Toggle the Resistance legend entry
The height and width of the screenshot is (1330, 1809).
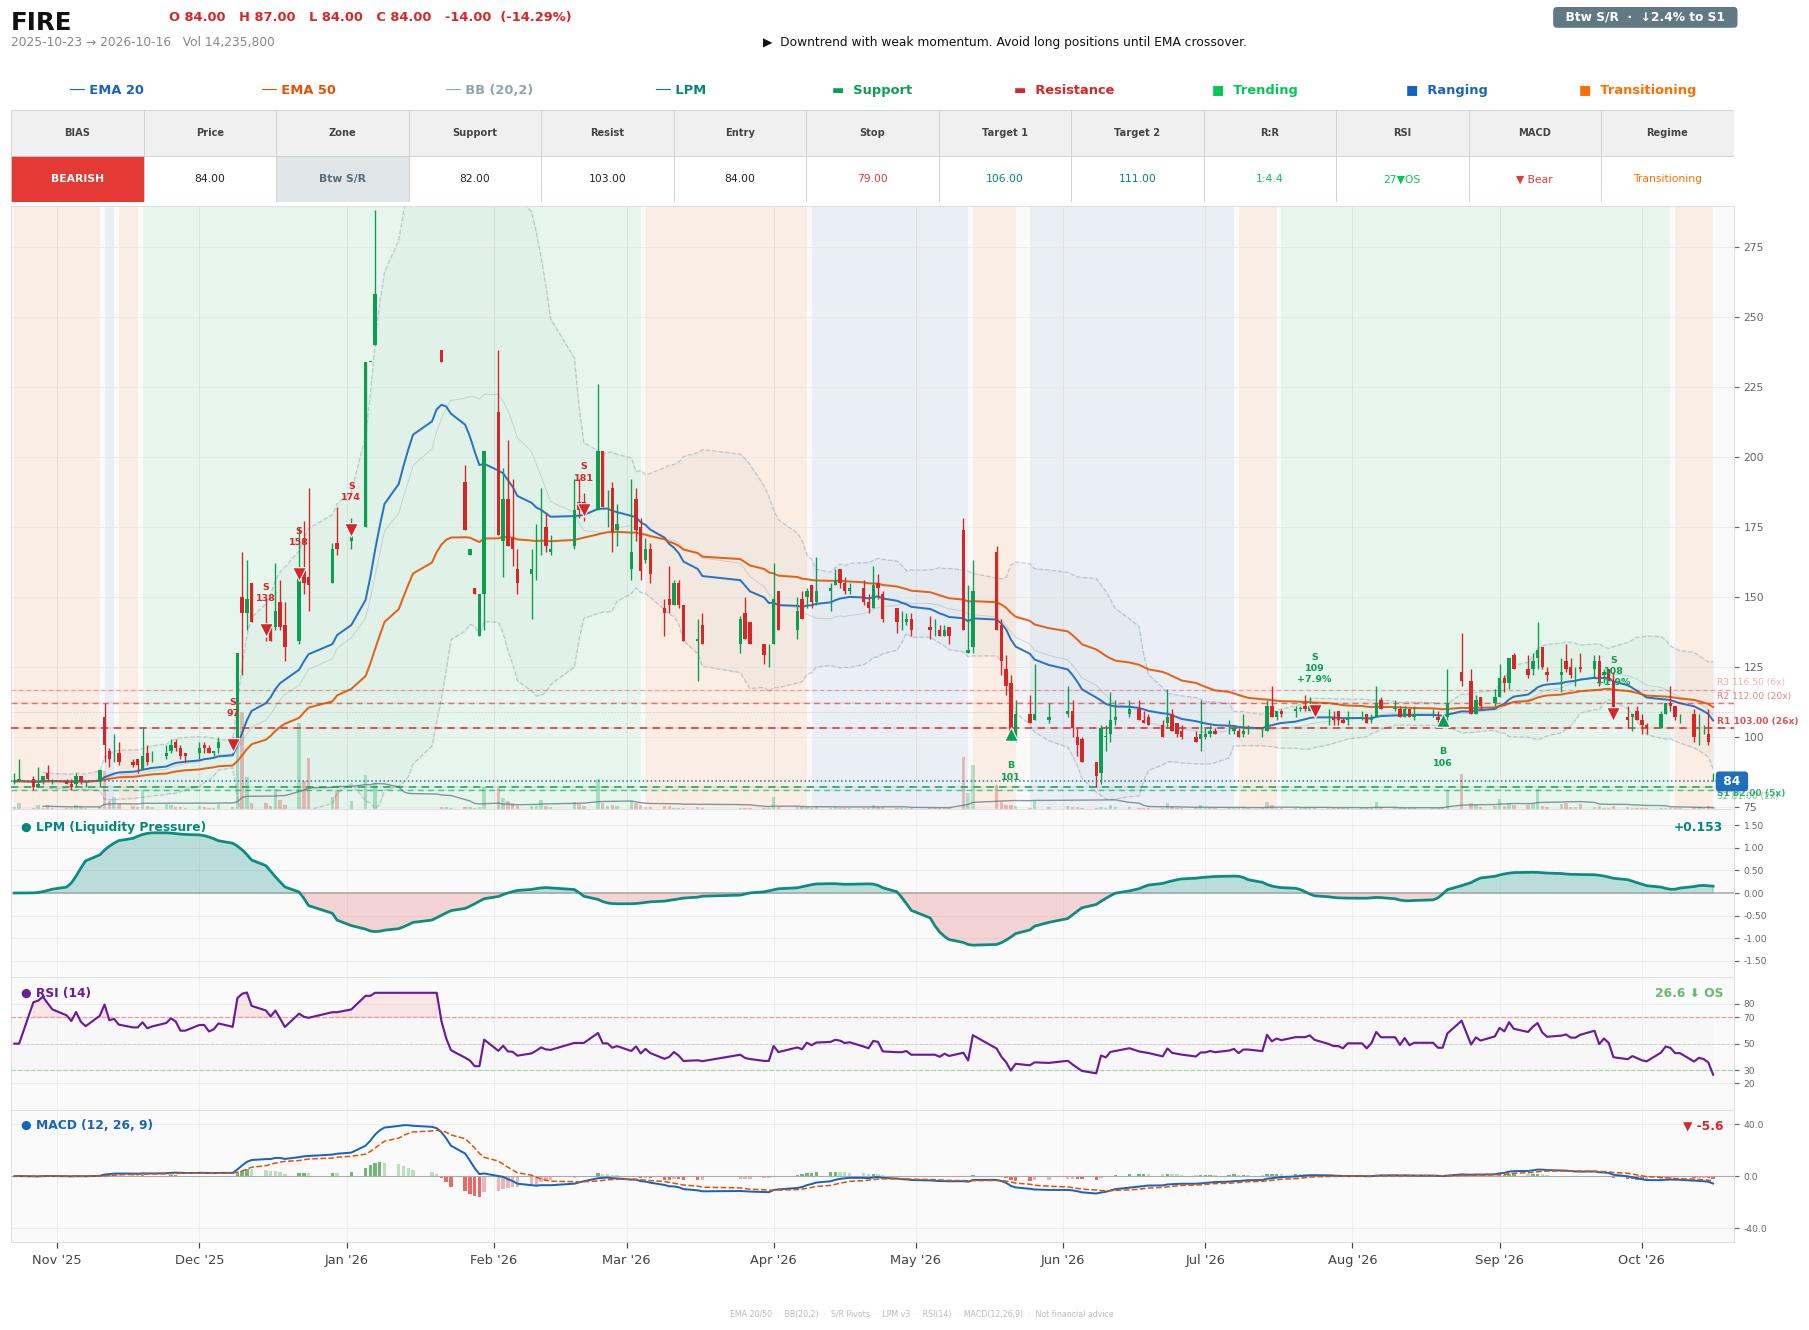[1064, 90]
